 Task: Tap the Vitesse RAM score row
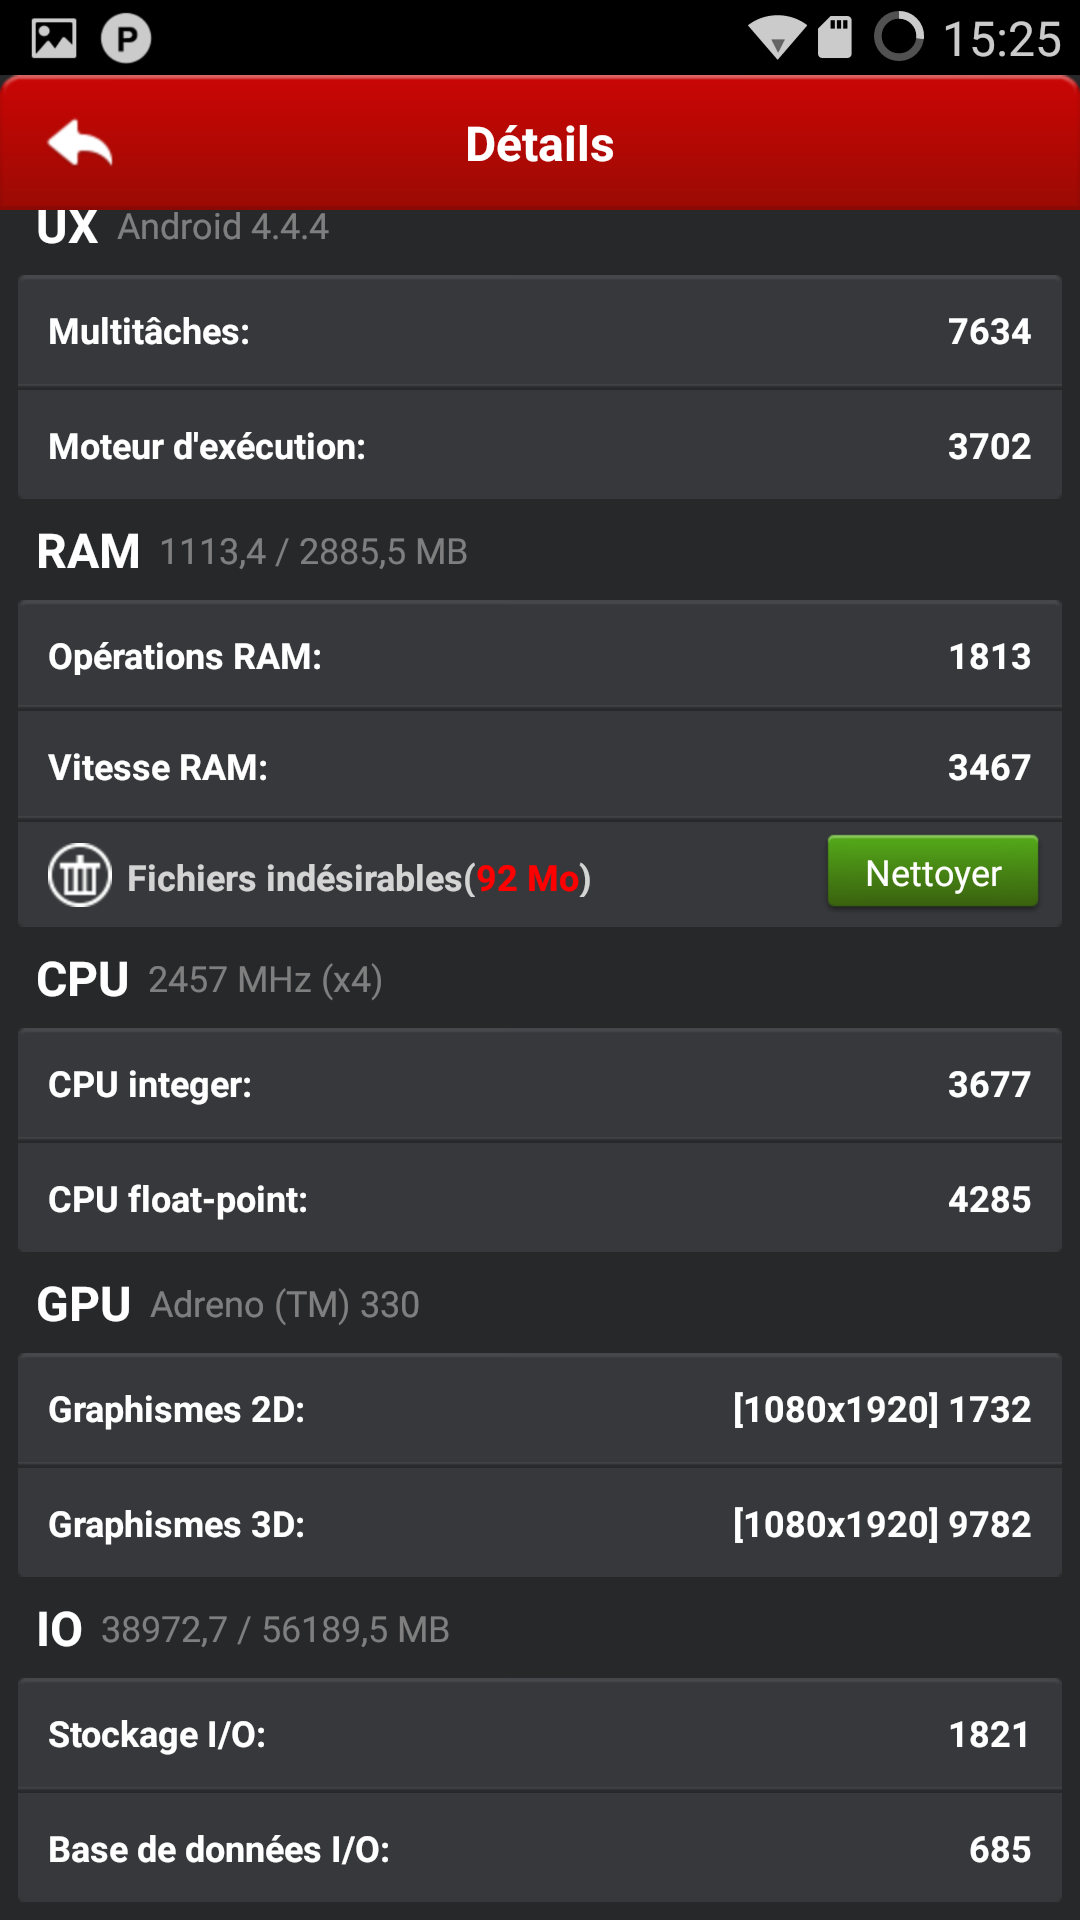pyautogui.click(x=540, y=767)
